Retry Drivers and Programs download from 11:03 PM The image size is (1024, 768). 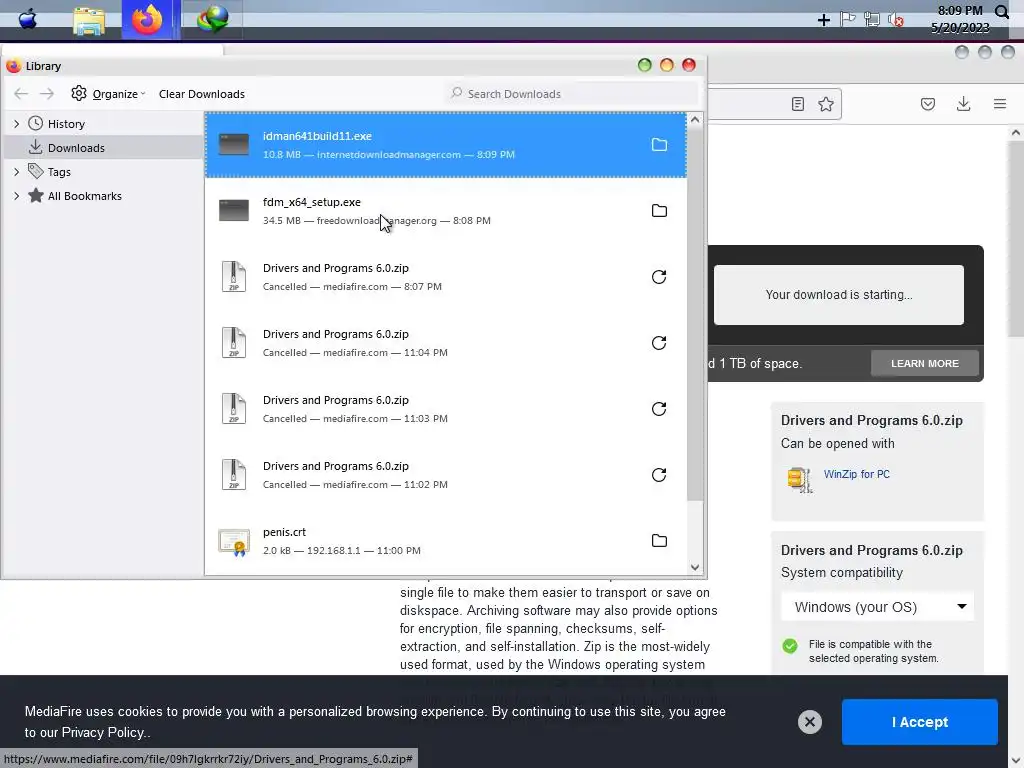click(x=659, y=409)
